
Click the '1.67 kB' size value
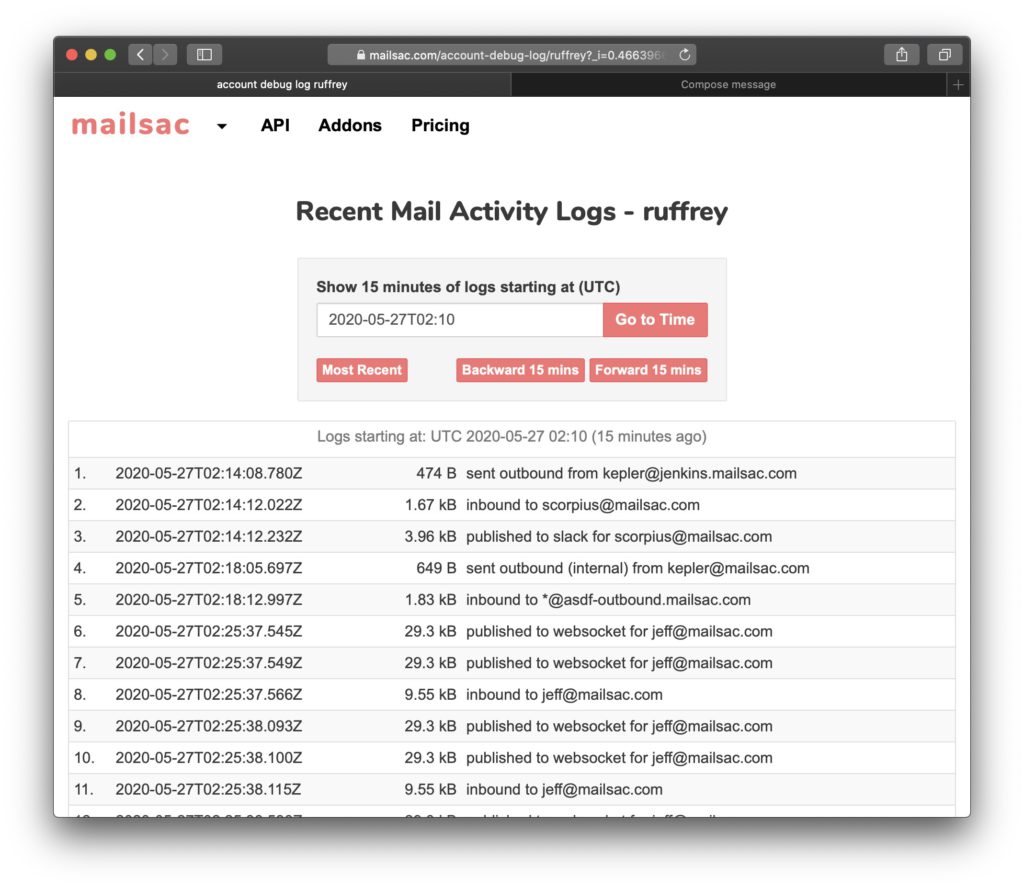430,505
